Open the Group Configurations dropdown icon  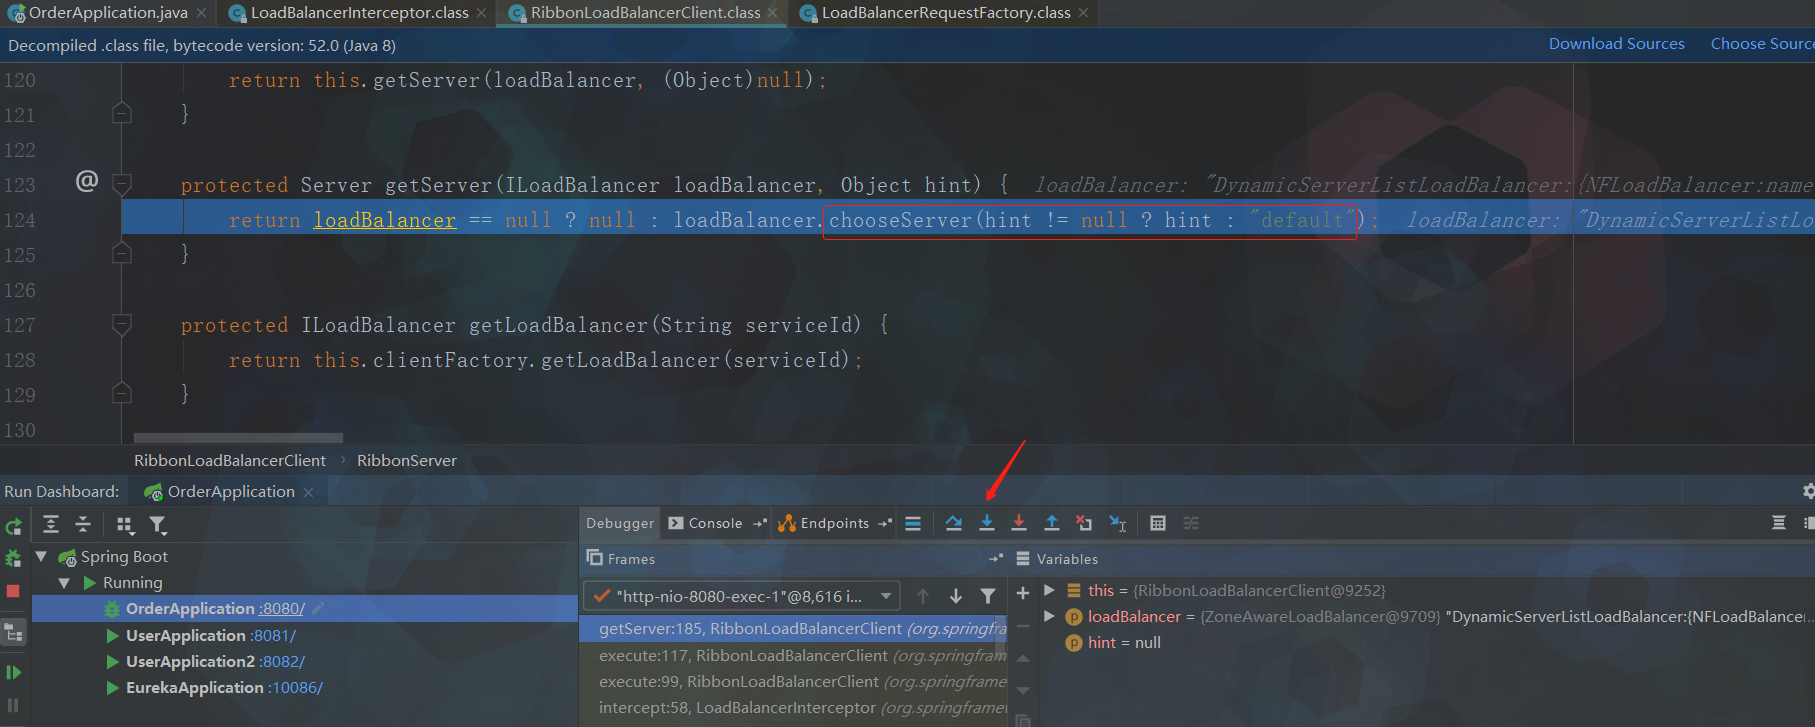pyautogui.click(x=125, y=525)
